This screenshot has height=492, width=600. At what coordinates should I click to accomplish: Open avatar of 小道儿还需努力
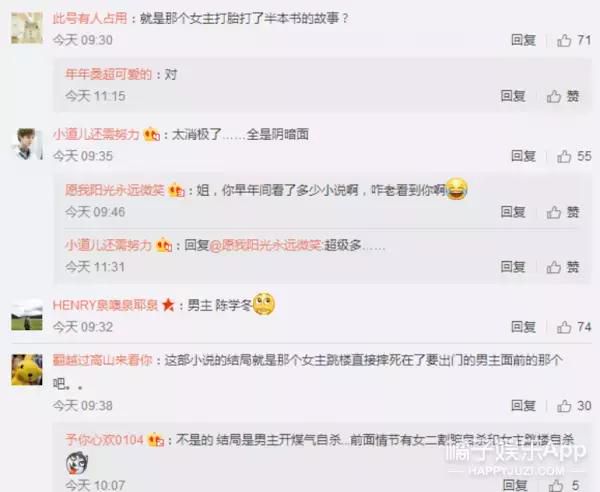pyautogui.click(x=29, y=144)
